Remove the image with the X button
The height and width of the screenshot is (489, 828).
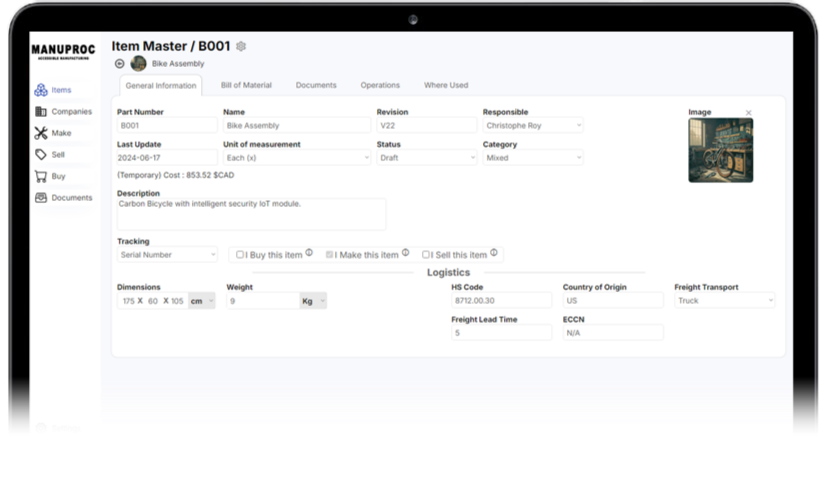749,113
